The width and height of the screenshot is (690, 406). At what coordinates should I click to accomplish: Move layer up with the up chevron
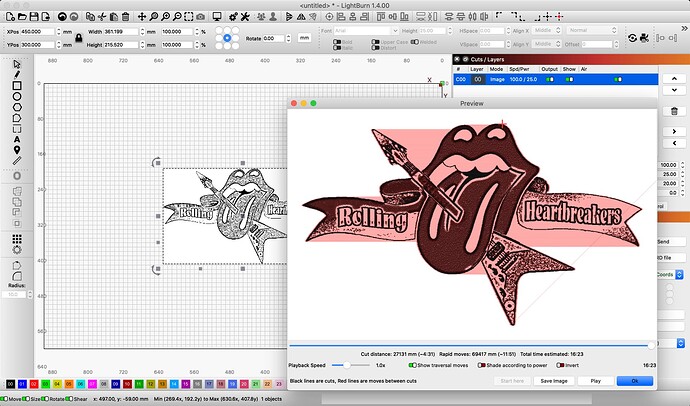coord(674,79)
